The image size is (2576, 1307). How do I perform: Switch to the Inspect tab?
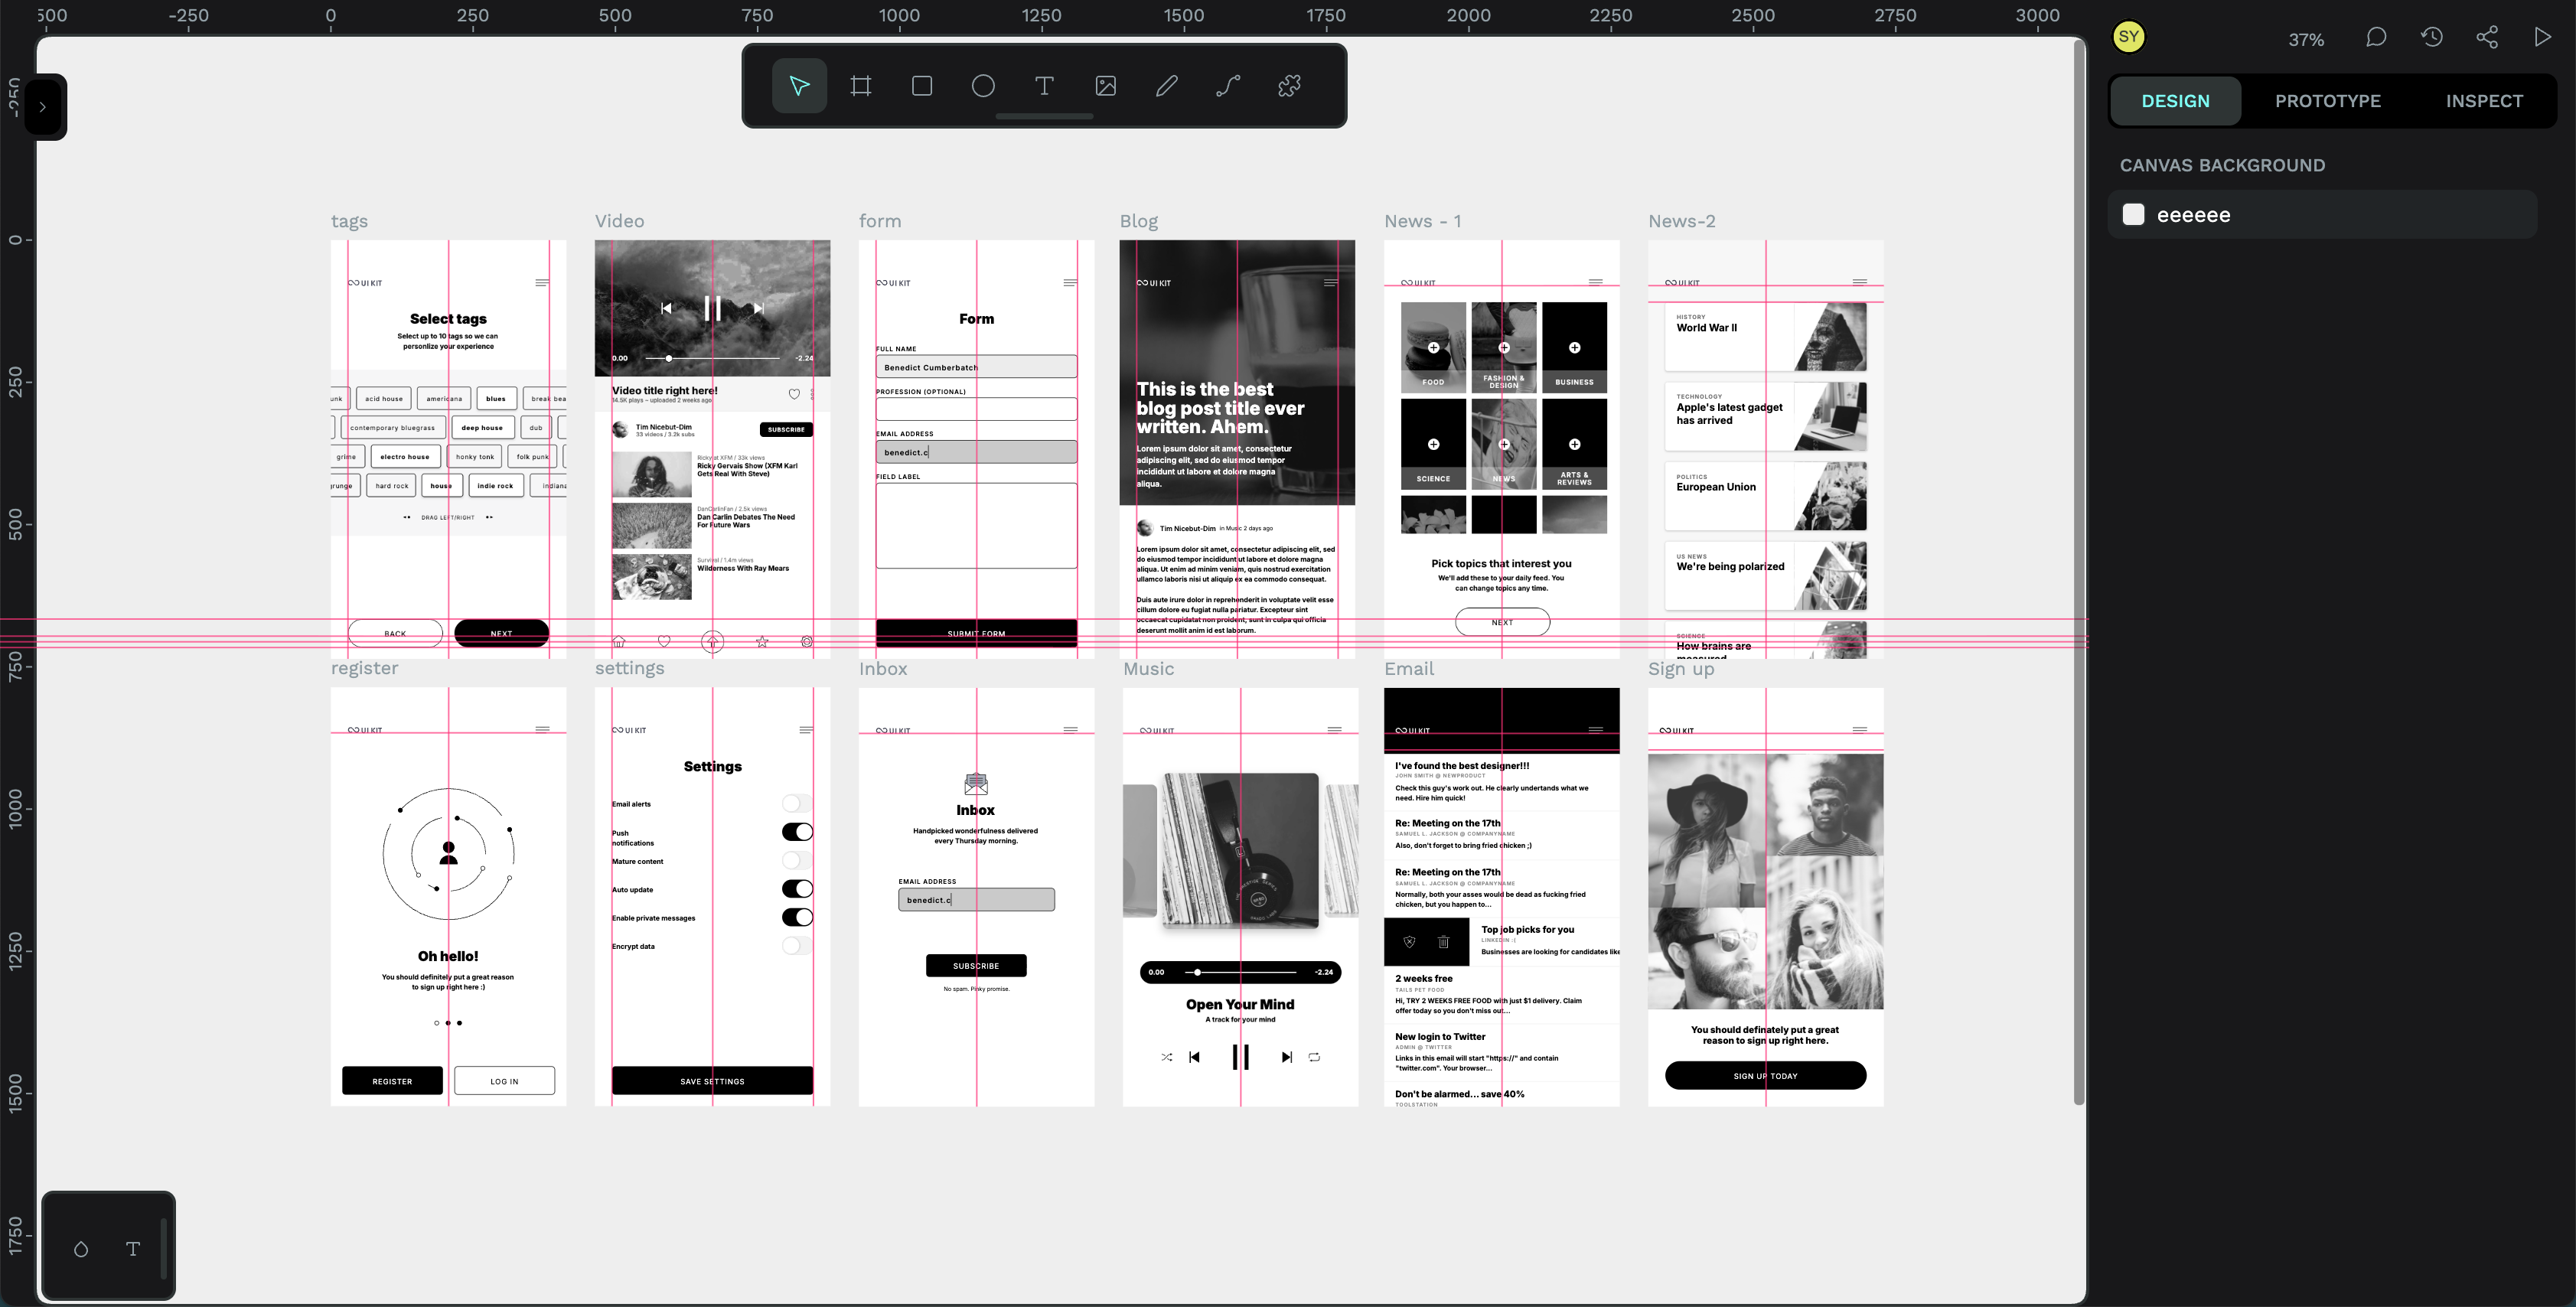click(x=2484, y=101)
